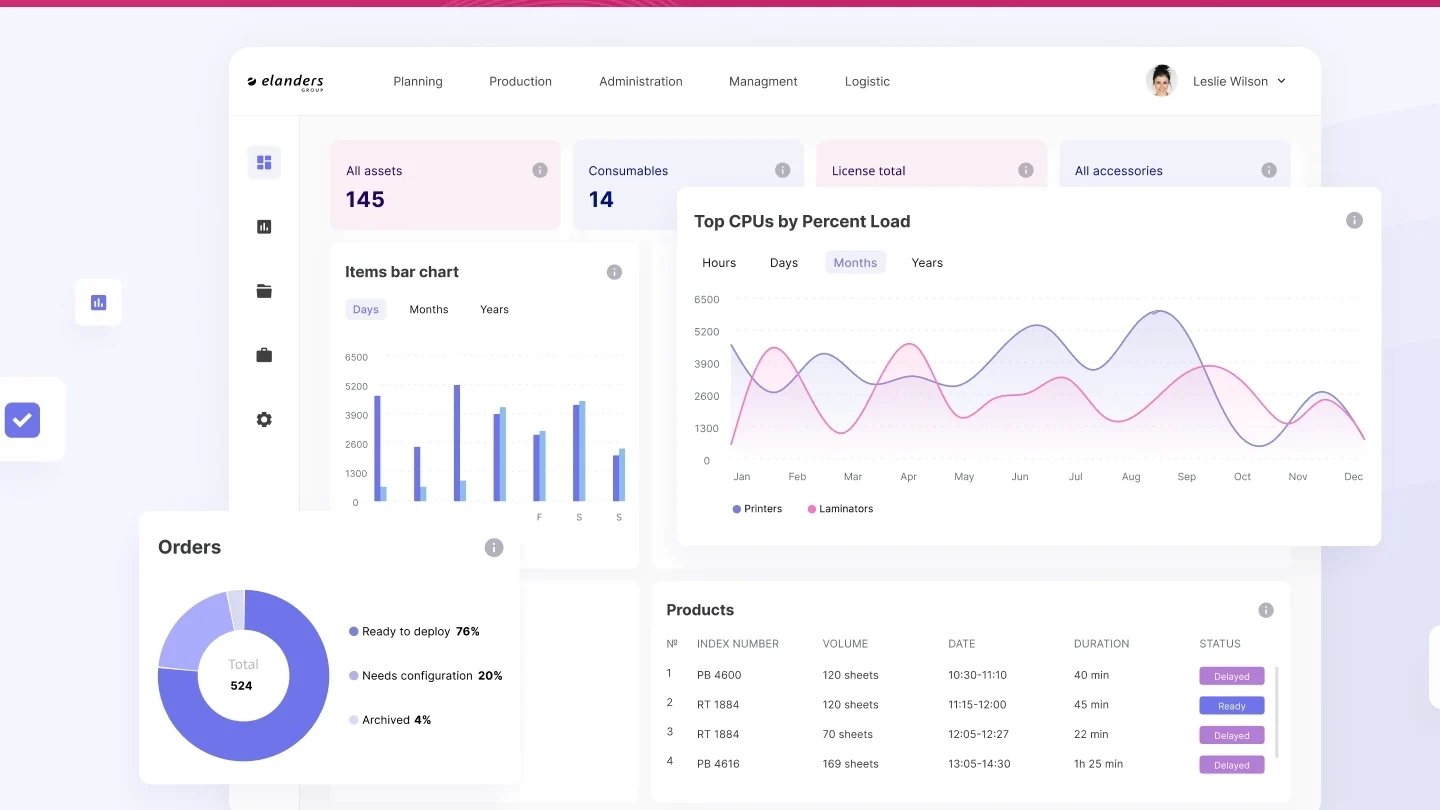Click the Aug label on CPU chart
Screen dimensions: 1440x810
click(x=1131, y=477)
